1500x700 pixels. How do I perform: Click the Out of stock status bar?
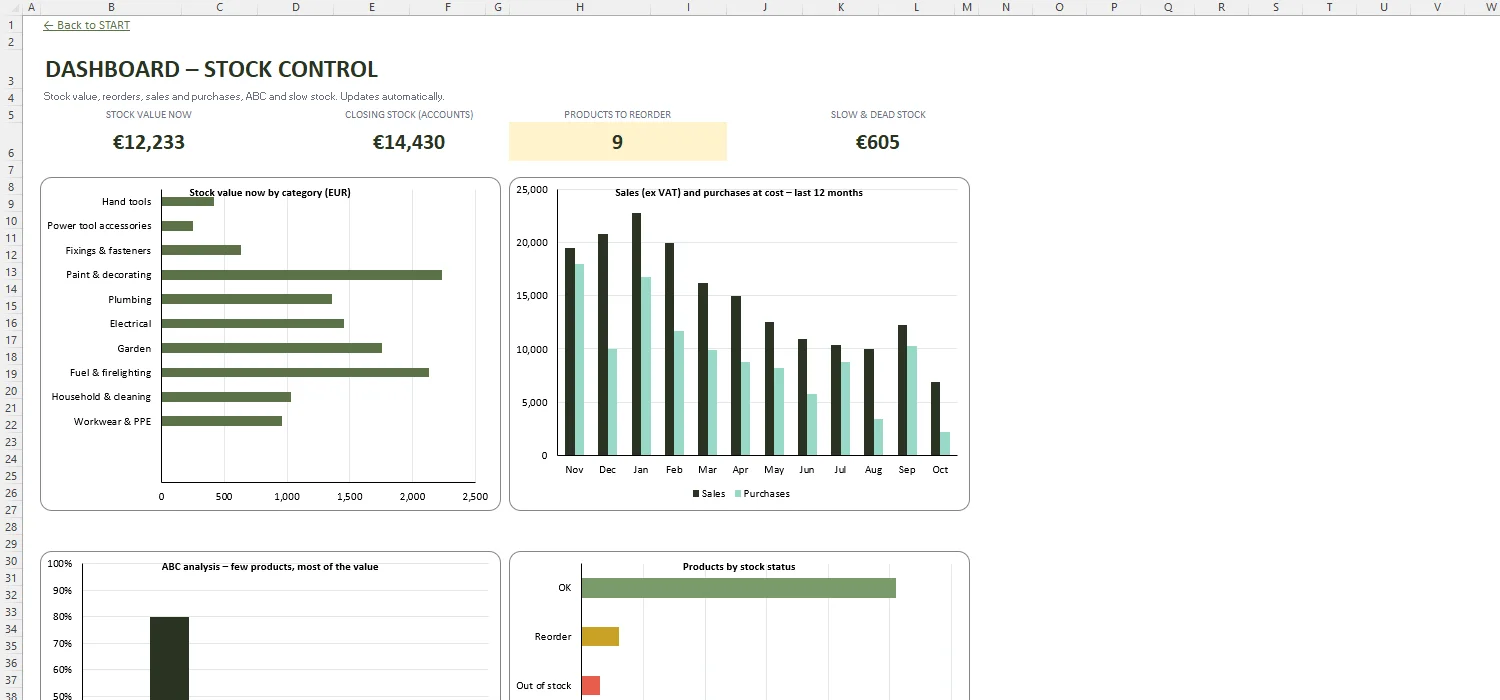click(x=590, y=685)
